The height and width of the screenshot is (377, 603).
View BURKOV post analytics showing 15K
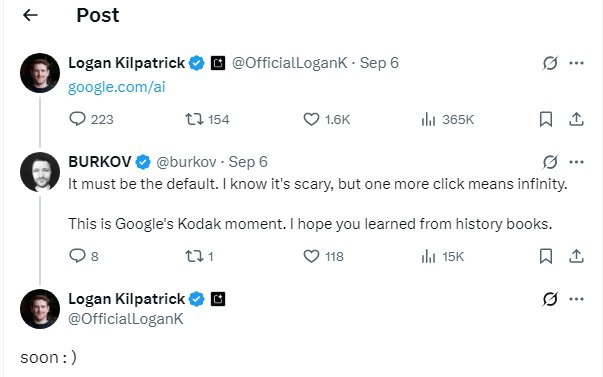(x=443, y=256)
